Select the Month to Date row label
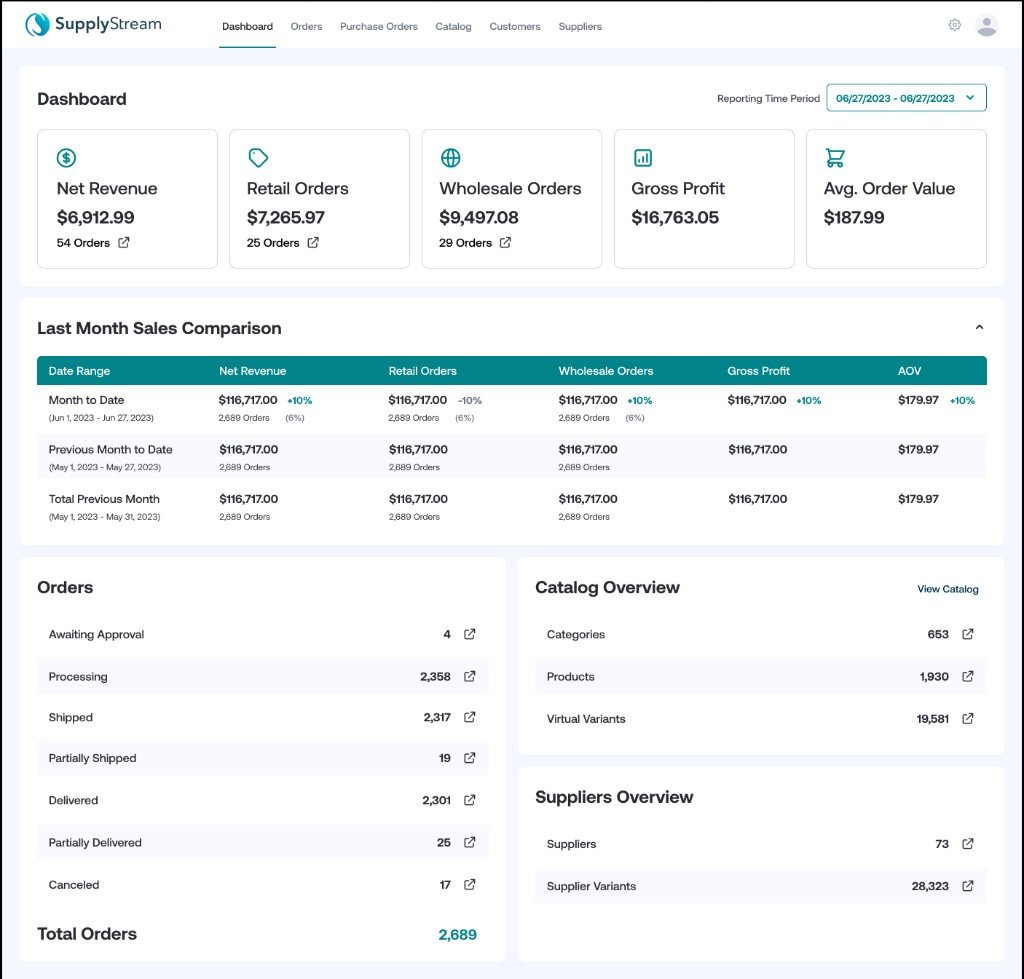The height and width of the screenshot is (979, 1024). click(x=86, y=400)
